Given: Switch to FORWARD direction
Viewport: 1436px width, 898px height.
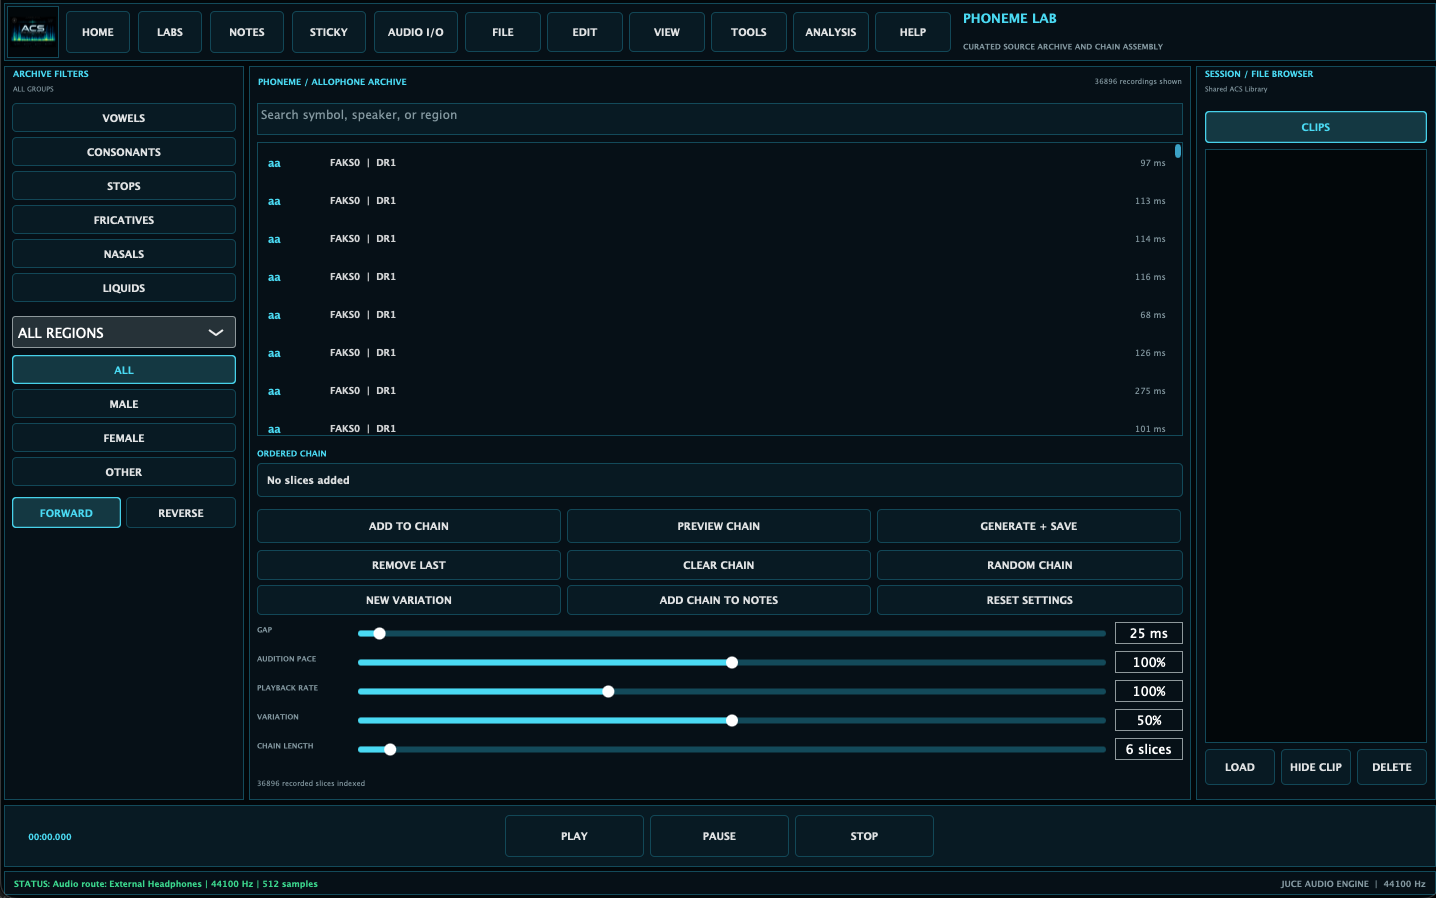Looking at the screenshot, I should point(66,513).
